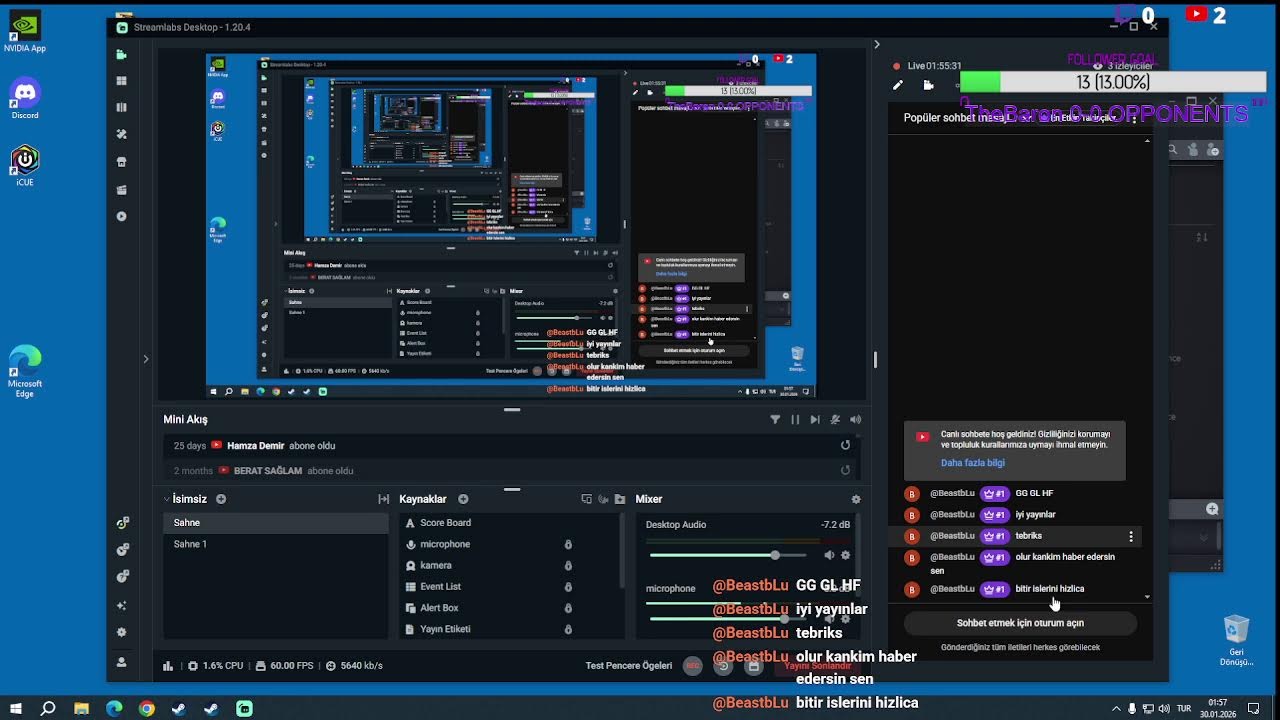
Task: Open Desktop Audio source settings gear
Action: point(846,555)
